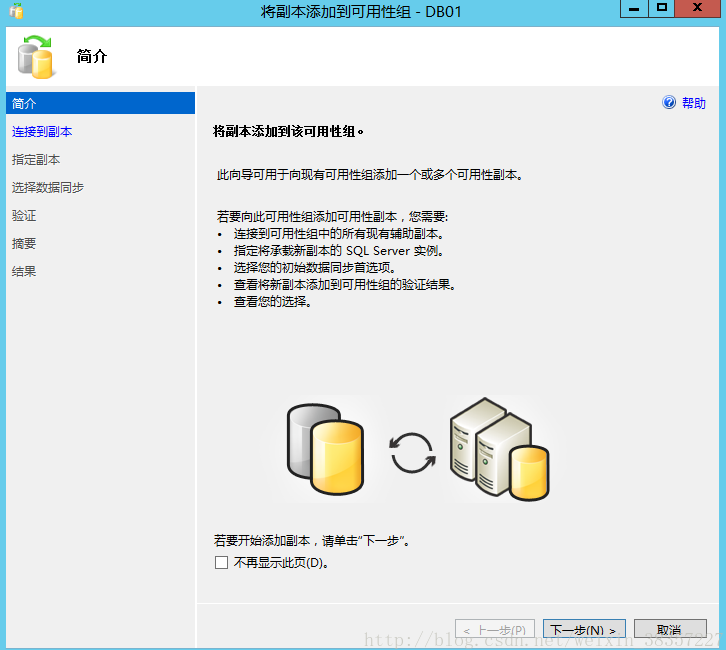The image size is (726, 650).
Task: Close the wizard window
Action: point(697,9)
